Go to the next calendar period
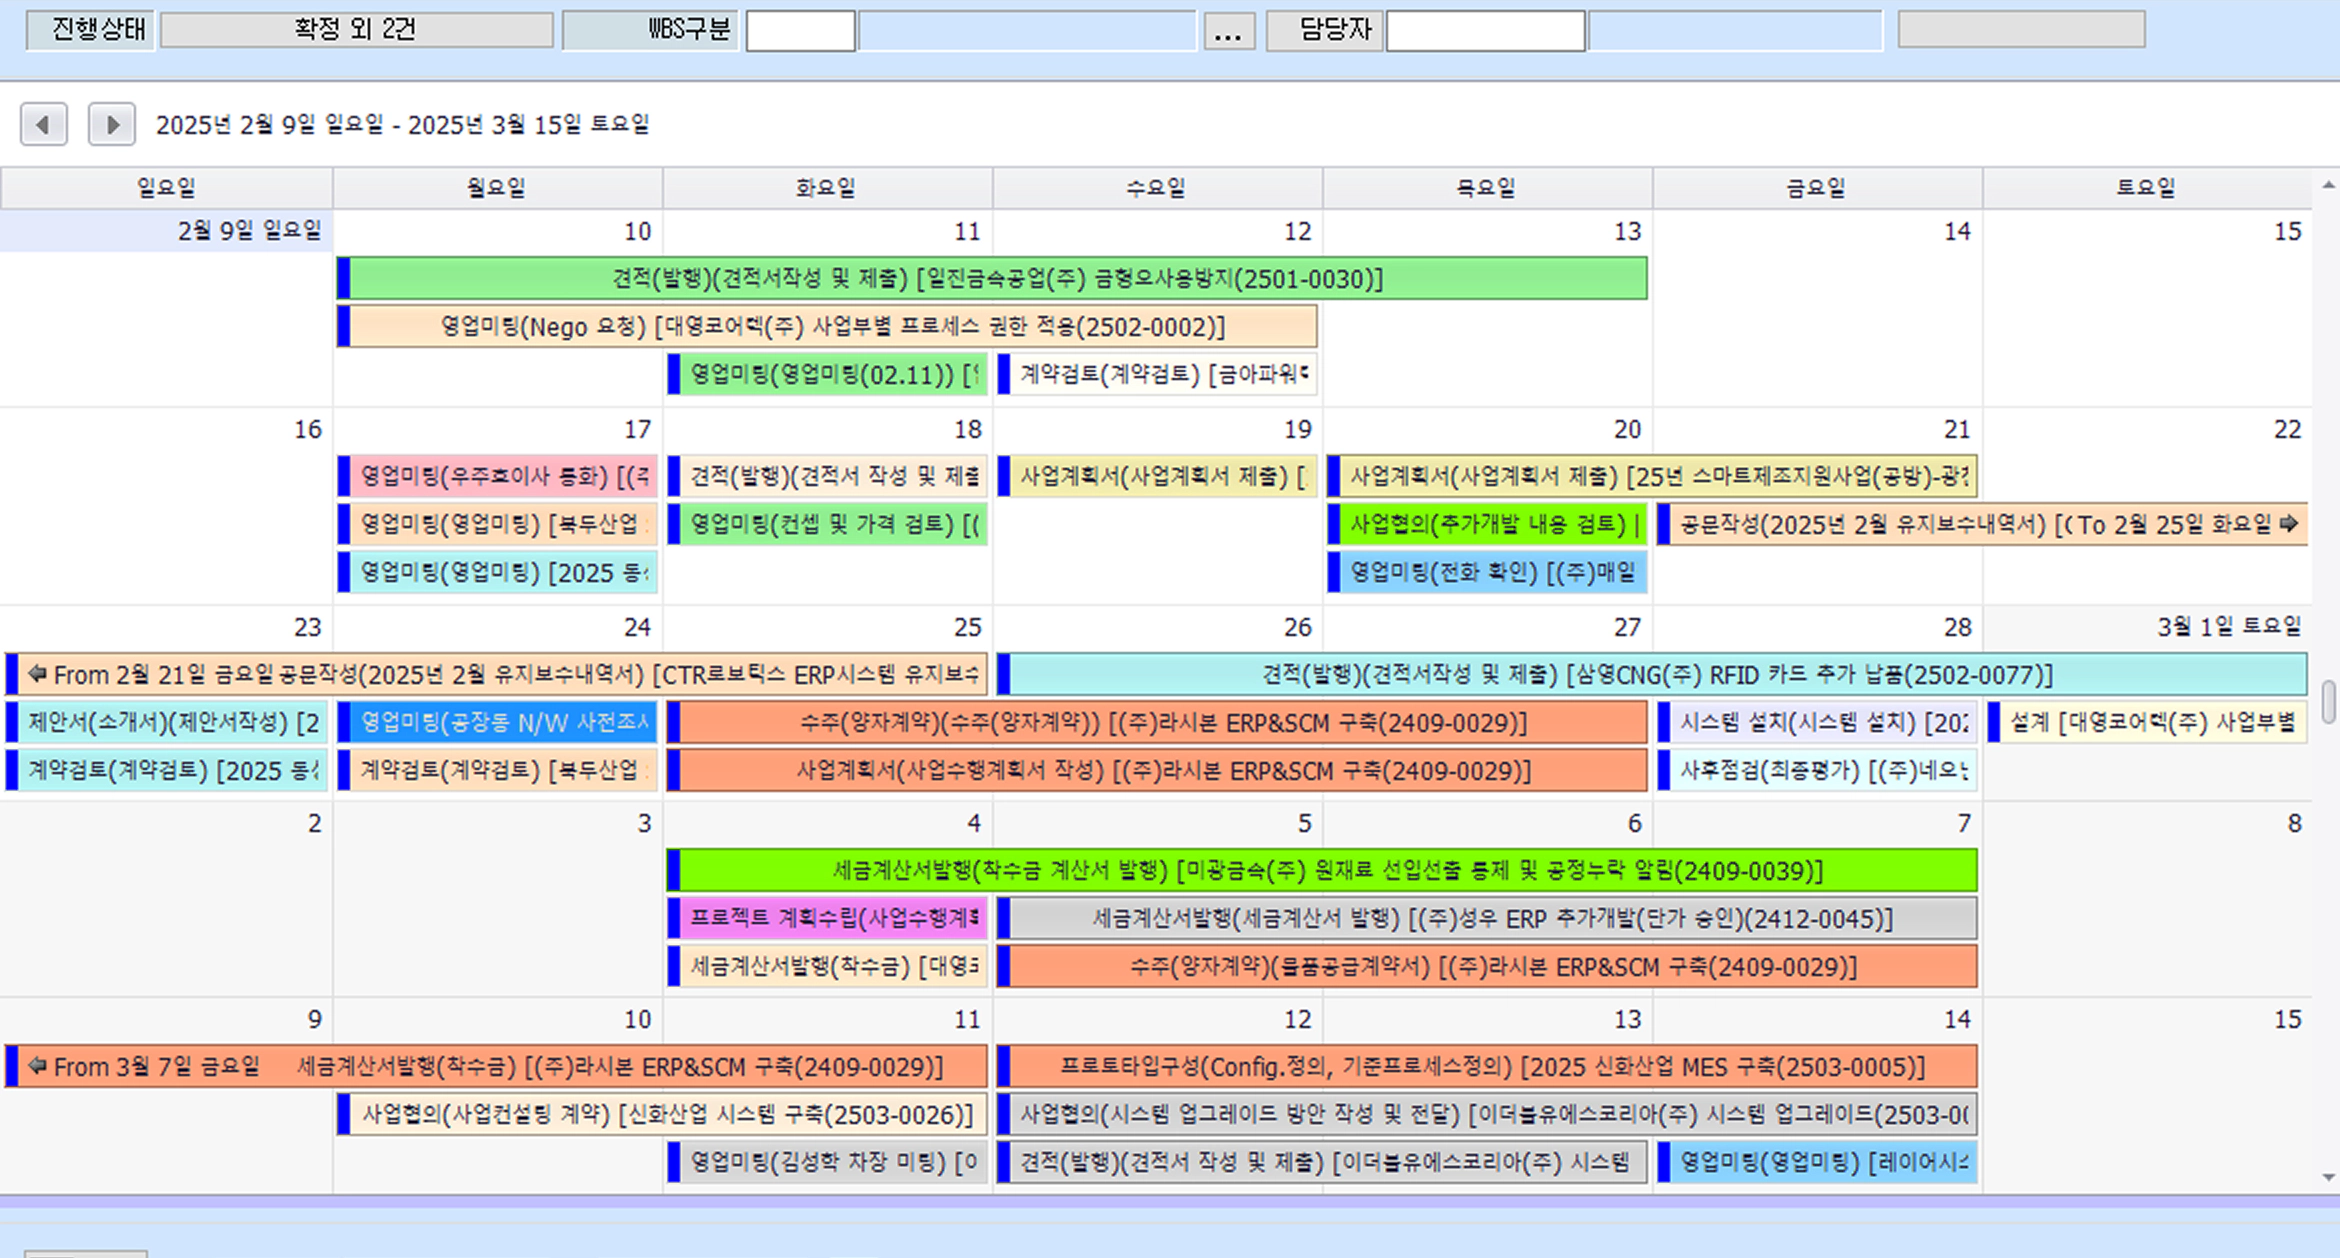 pos(111,124)
